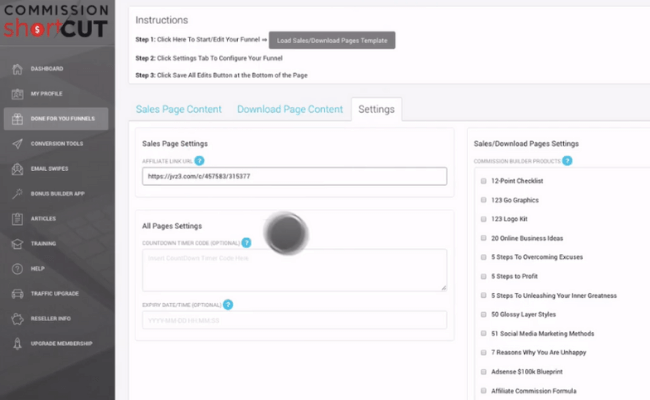
Task: Check the 50 Glossy Layer Styles product
Action: point(483,314)
